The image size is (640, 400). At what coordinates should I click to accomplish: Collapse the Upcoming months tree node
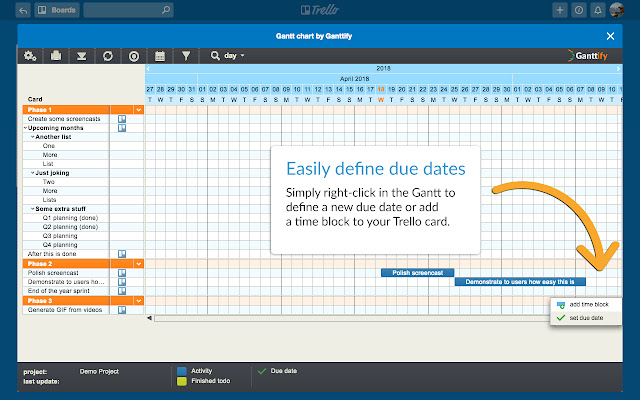tap(25, 128)
